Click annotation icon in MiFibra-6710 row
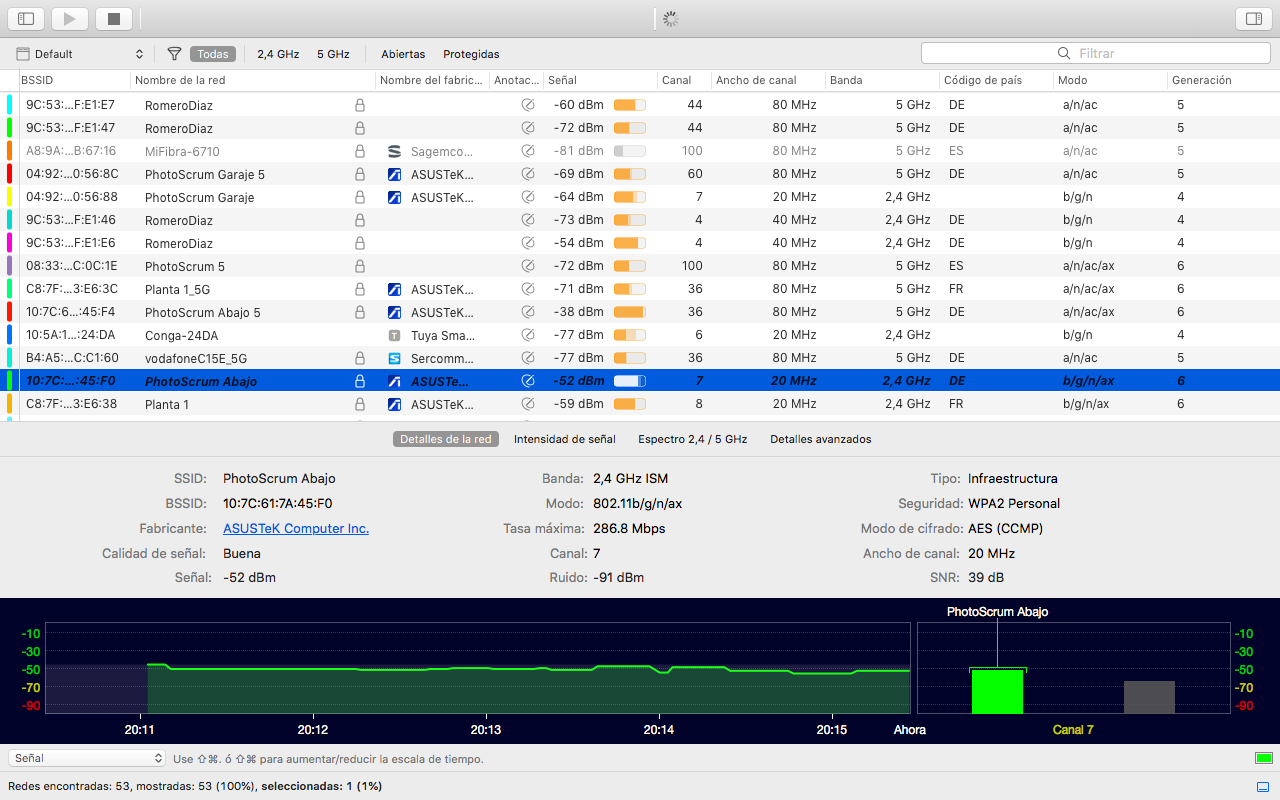Screen dimensions: 1280x800 click(528, 151)
